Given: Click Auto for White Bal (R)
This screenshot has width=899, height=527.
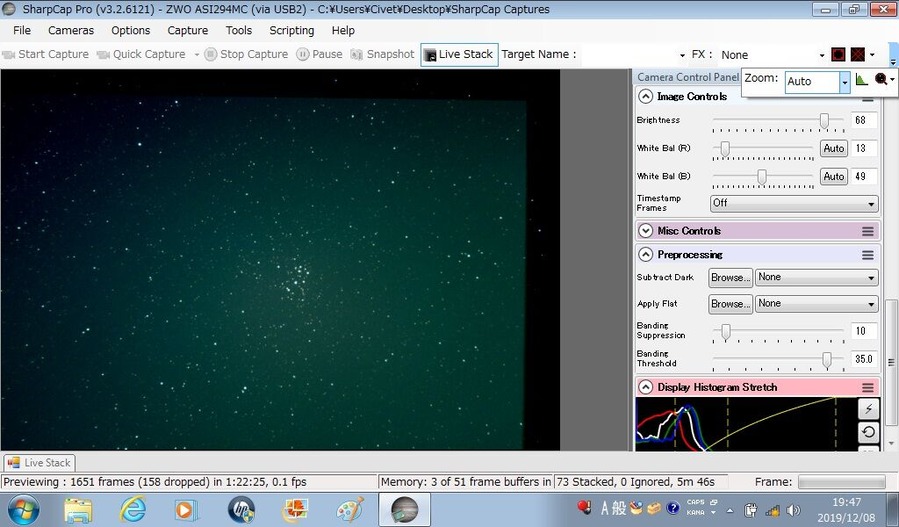Looking at the screenshot, I should click(x=834, y=149).
